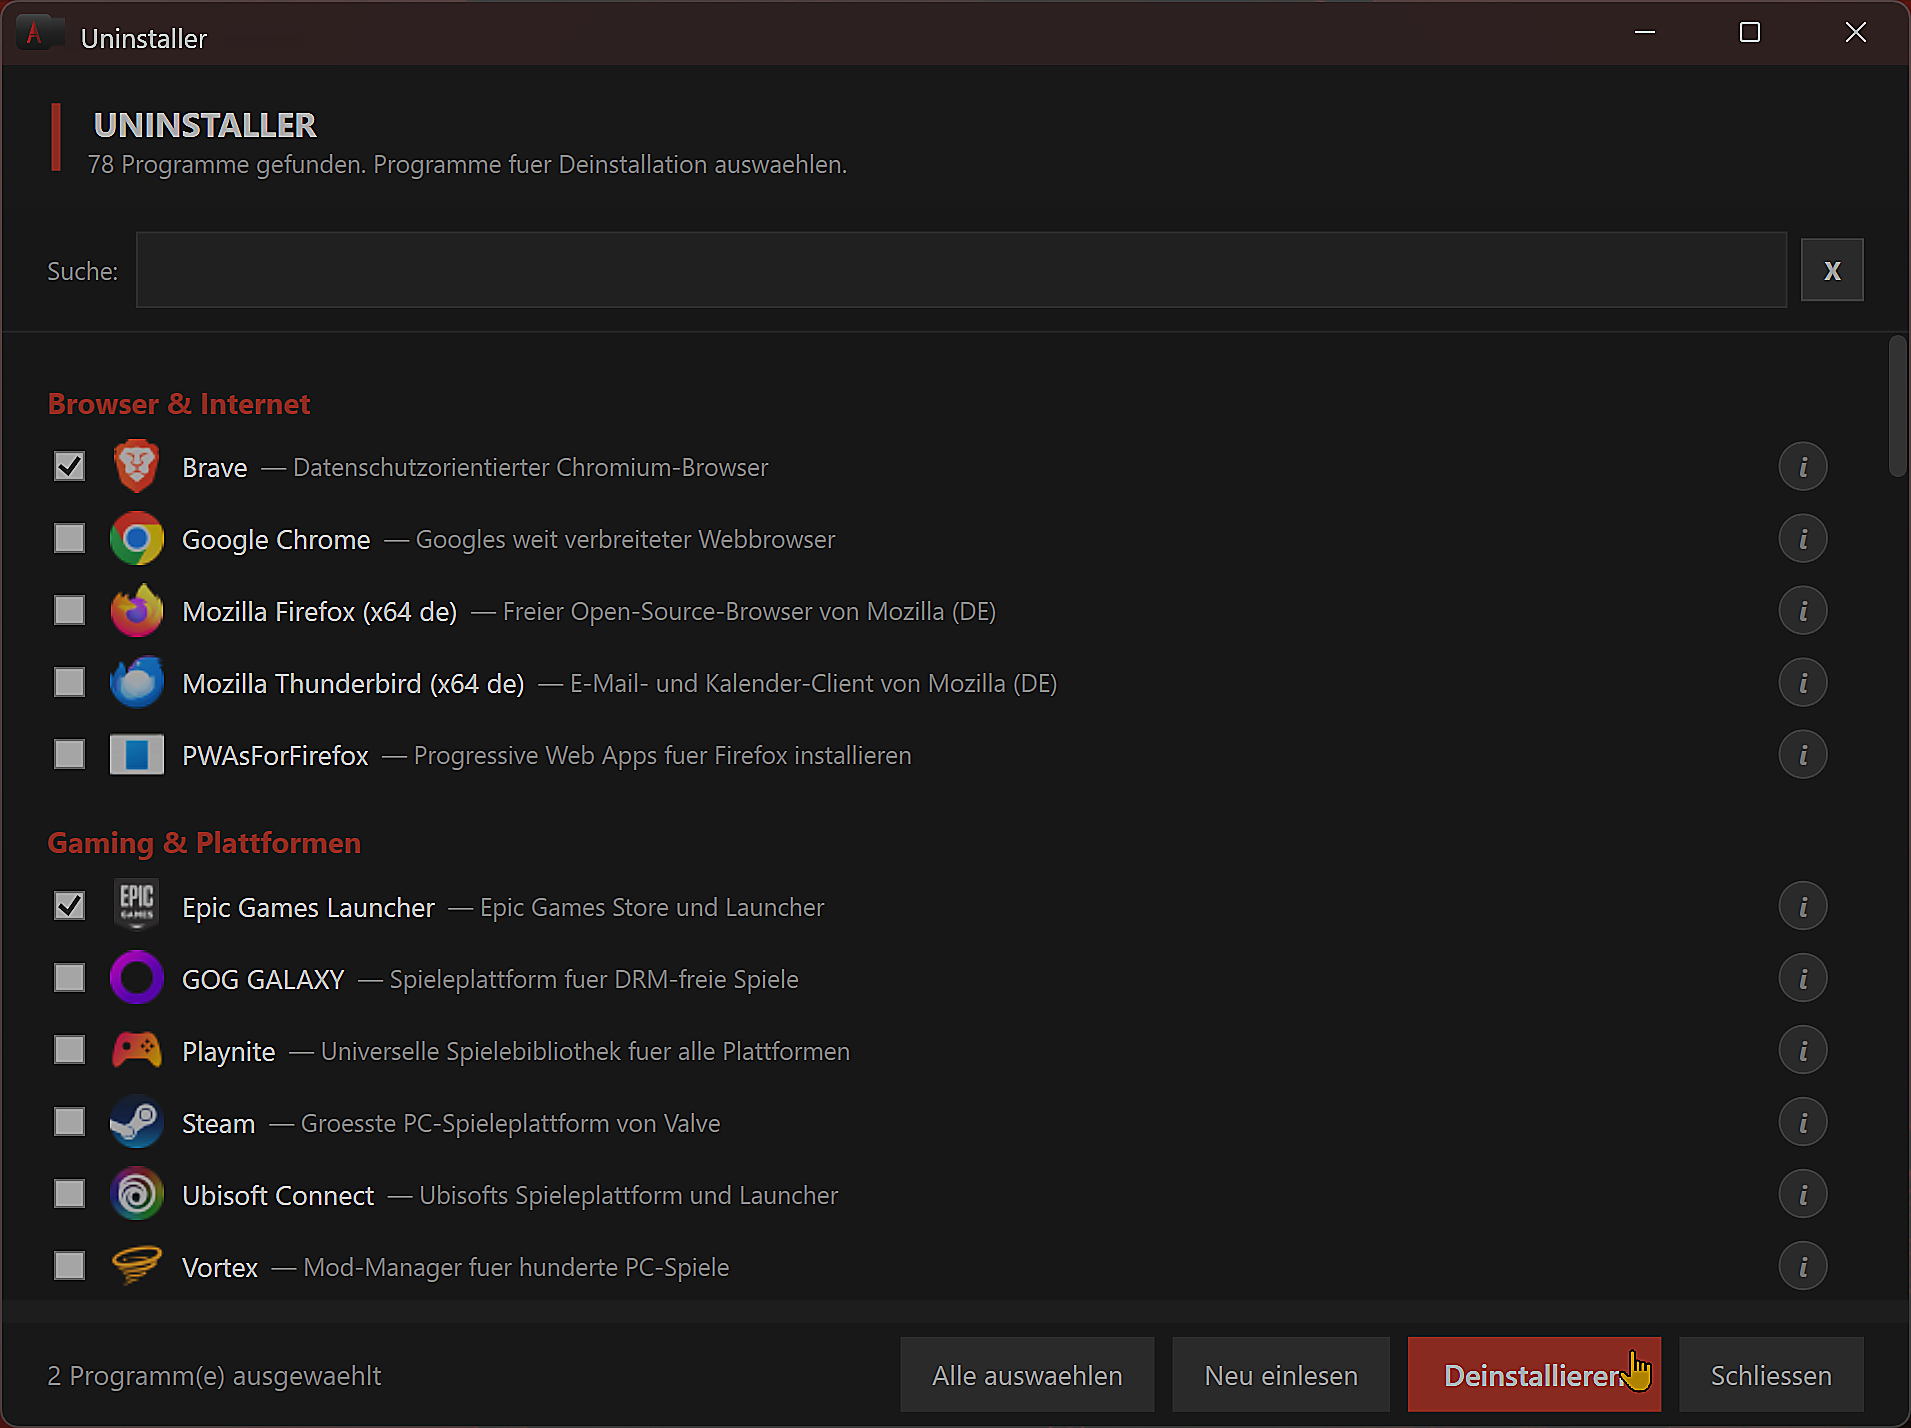1911x1428 pixels.
Task: Start uninstall with Deinstallieren button
Action: coord(1534,1375)
